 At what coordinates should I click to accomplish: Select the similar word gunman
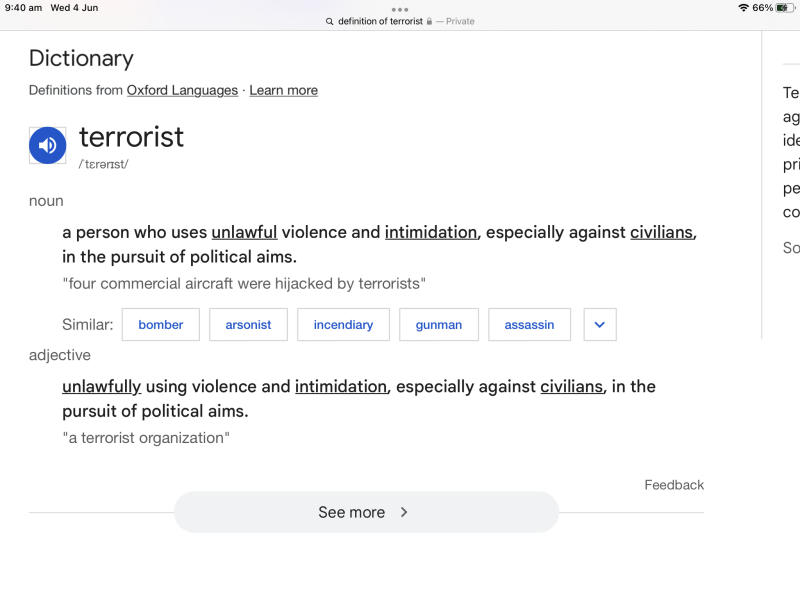click(x=439, y=325)
